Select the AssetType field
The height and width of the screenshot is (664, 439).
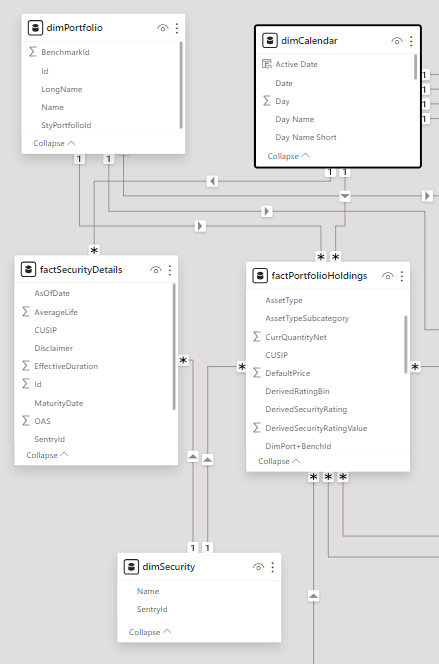point(284,300)
